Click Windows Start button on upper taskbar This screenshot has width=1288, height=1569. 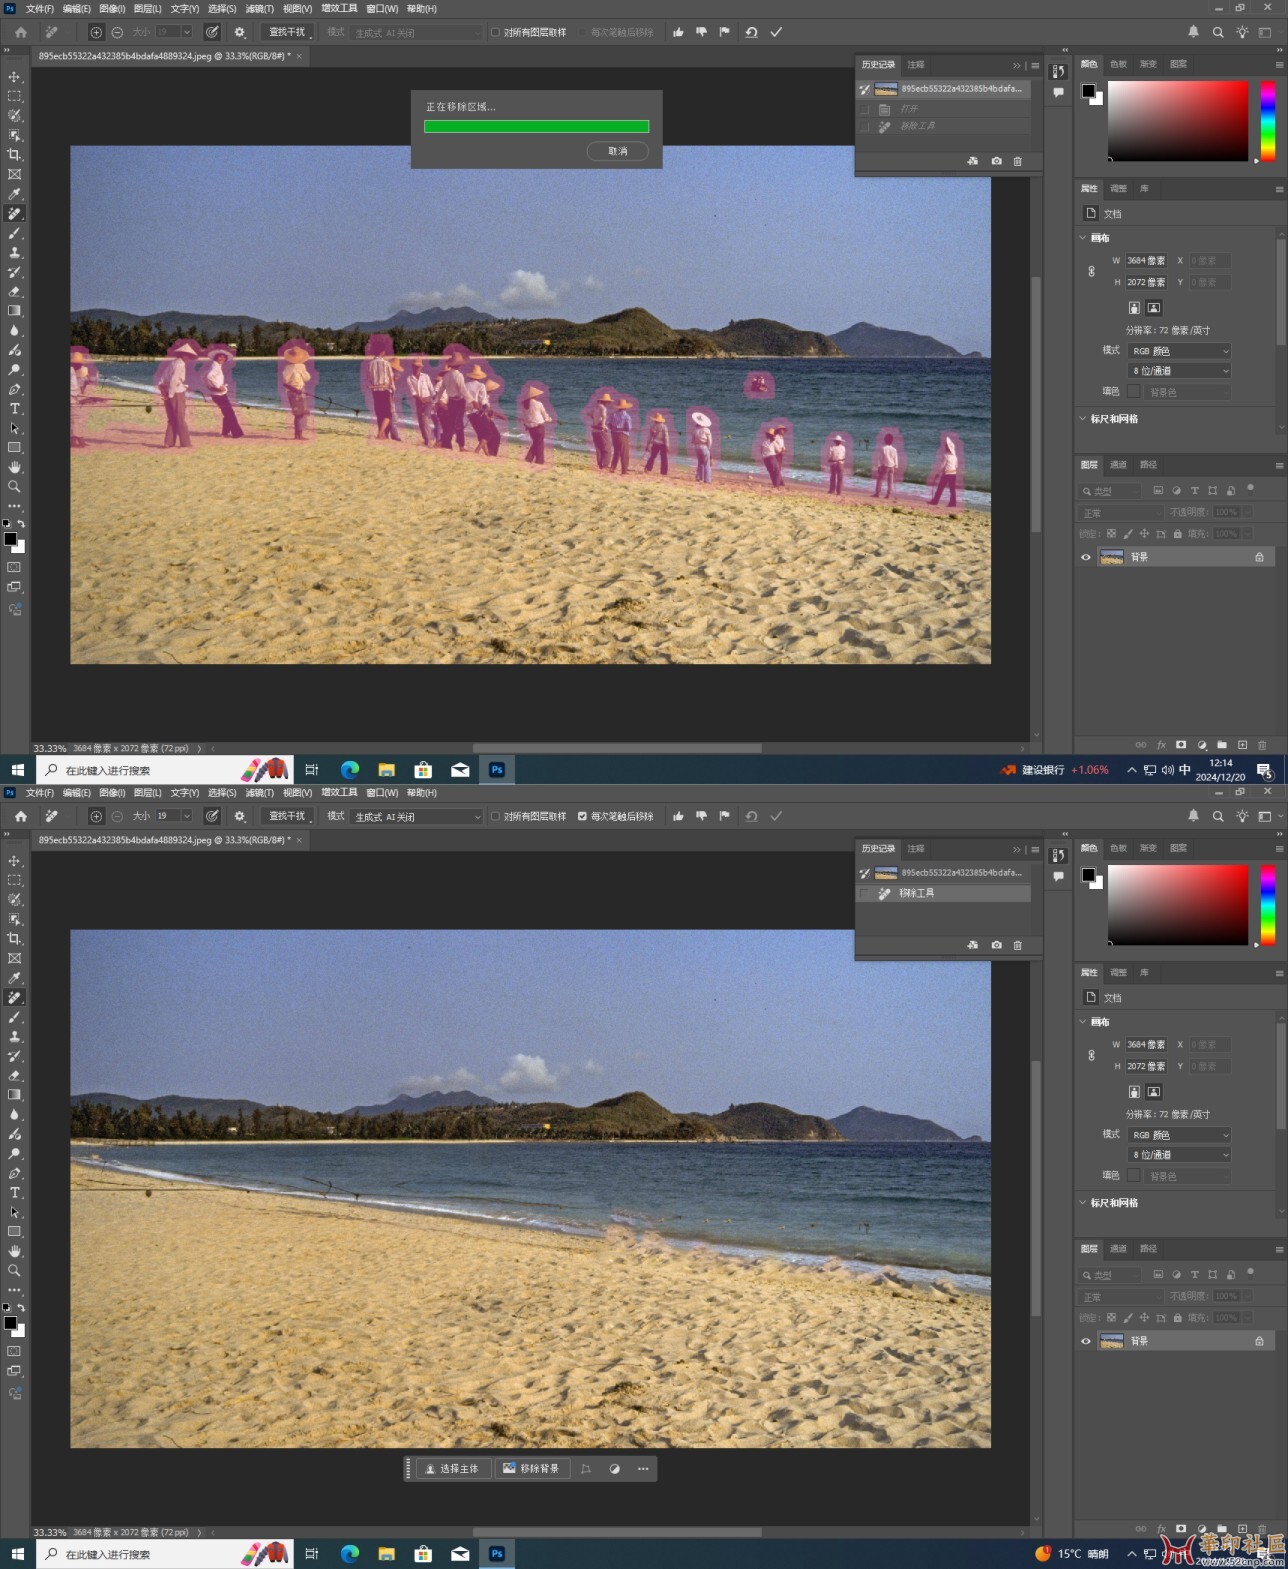pos(17,770)
